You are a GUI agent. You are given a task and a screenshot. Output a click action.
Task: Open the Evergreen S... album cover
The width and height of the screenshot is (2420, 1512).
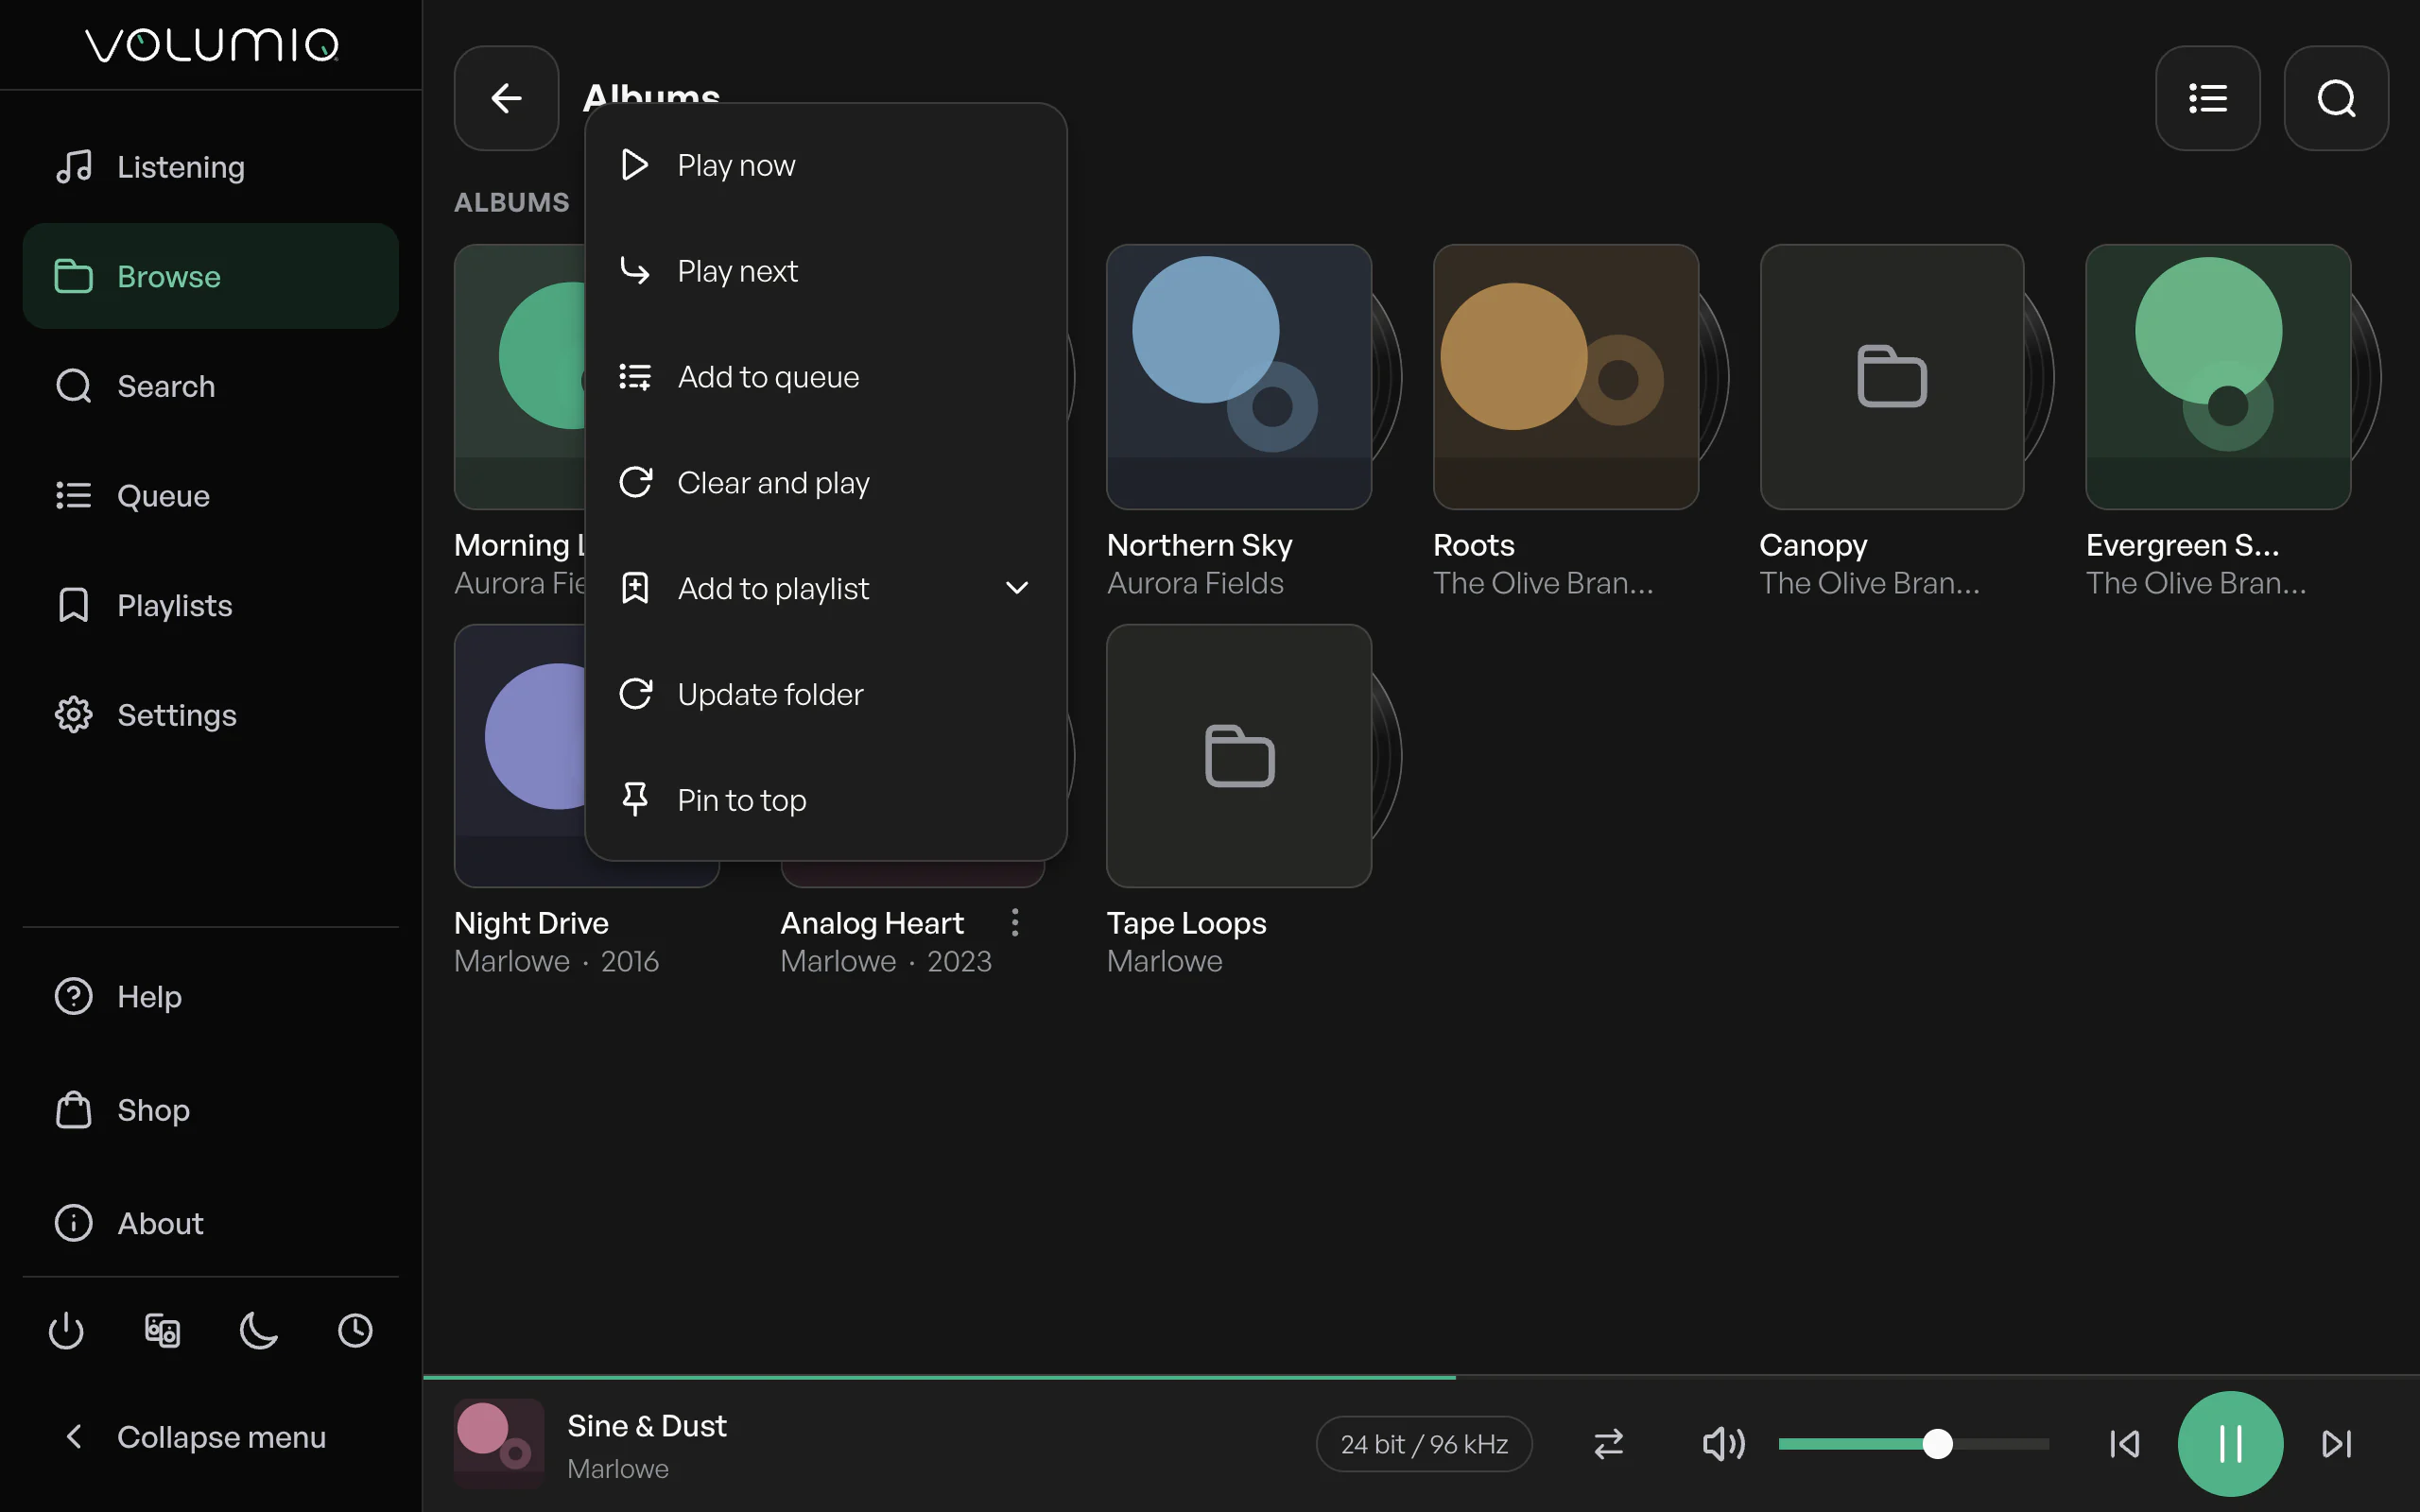2218,377
